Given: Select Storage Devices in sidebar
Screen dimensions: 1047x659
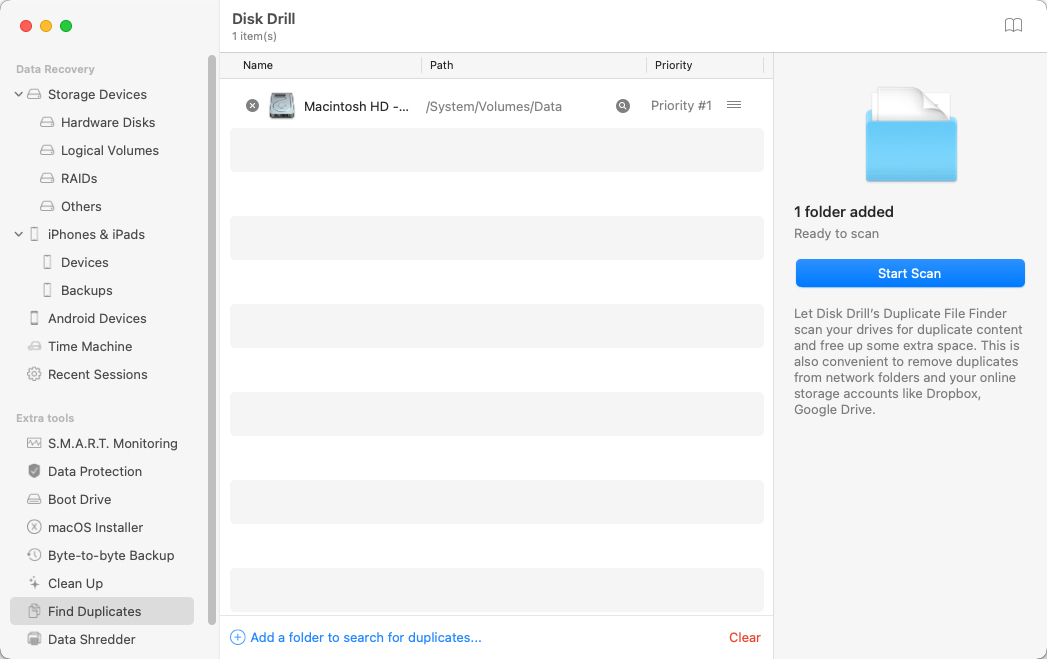Looking at the screenshot, I should click(x=97, y=94).
